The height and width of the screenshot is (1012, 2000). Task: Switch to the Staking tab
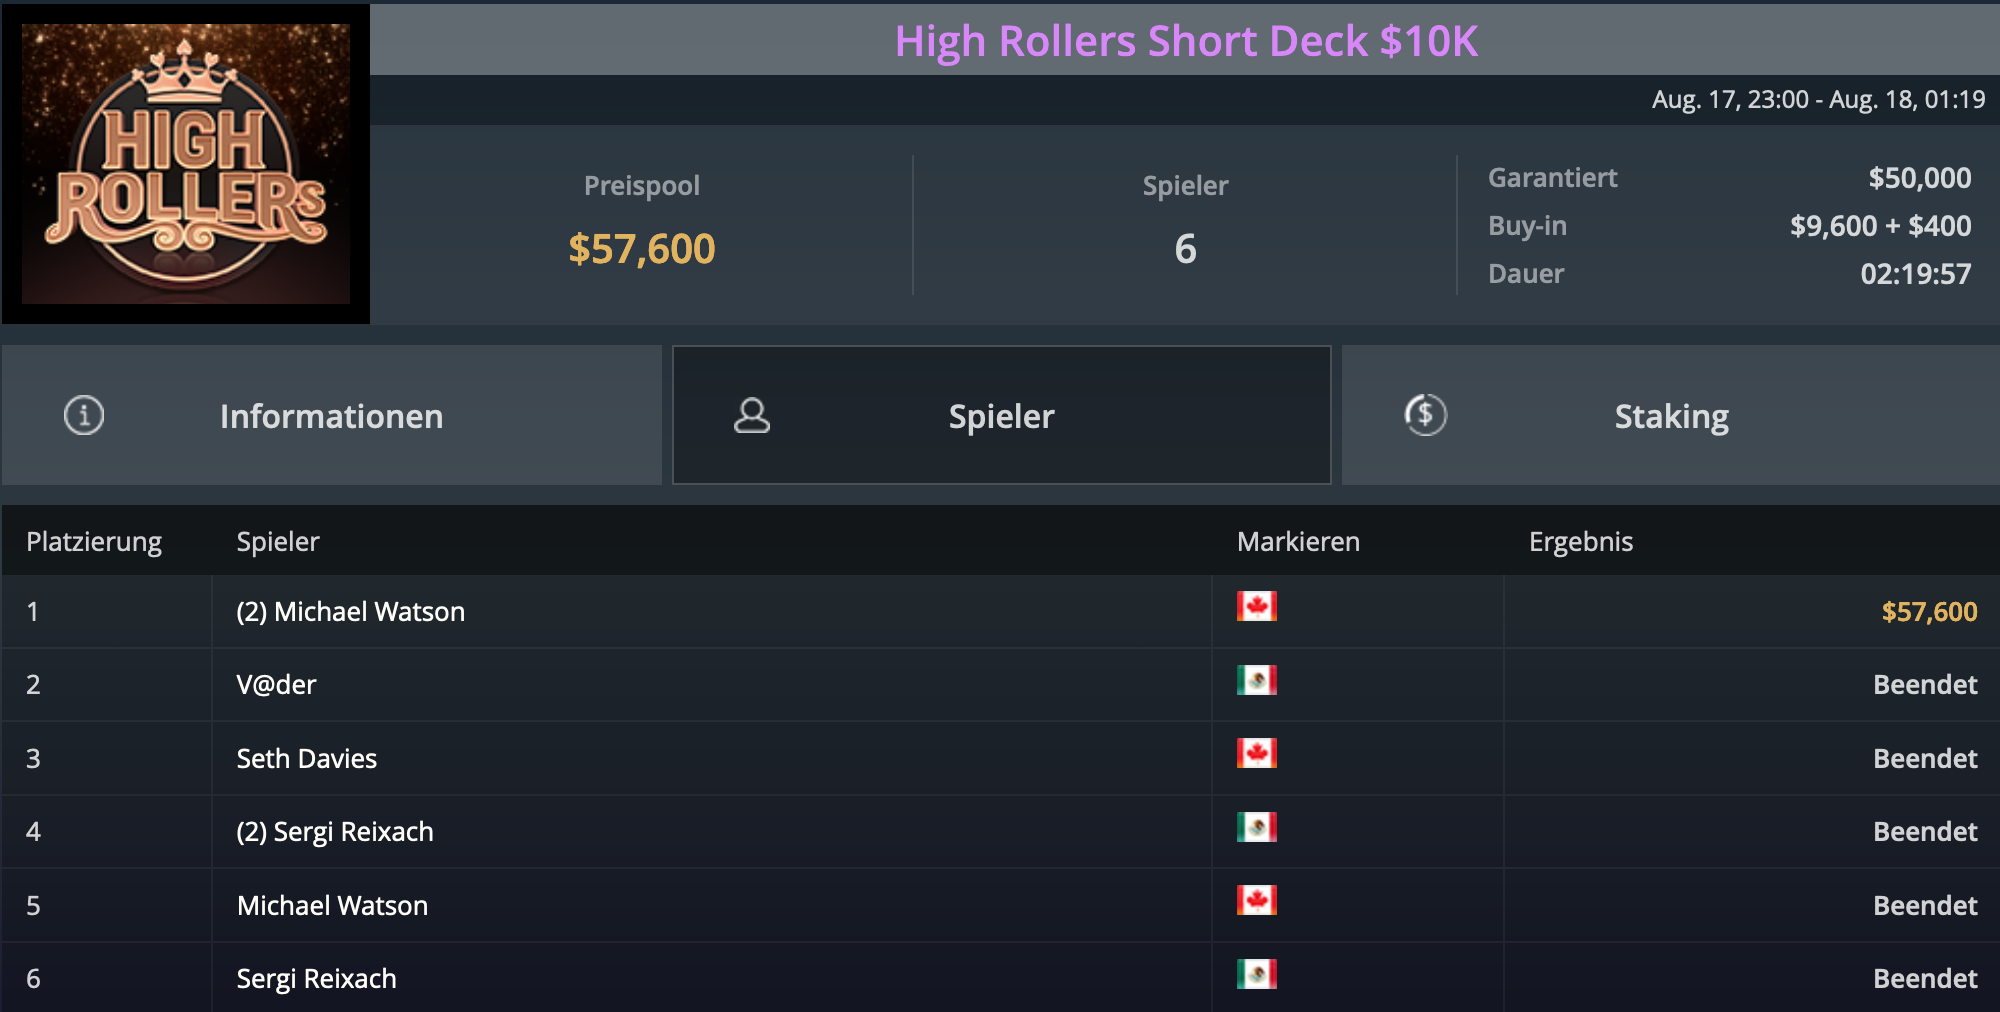1671,416
